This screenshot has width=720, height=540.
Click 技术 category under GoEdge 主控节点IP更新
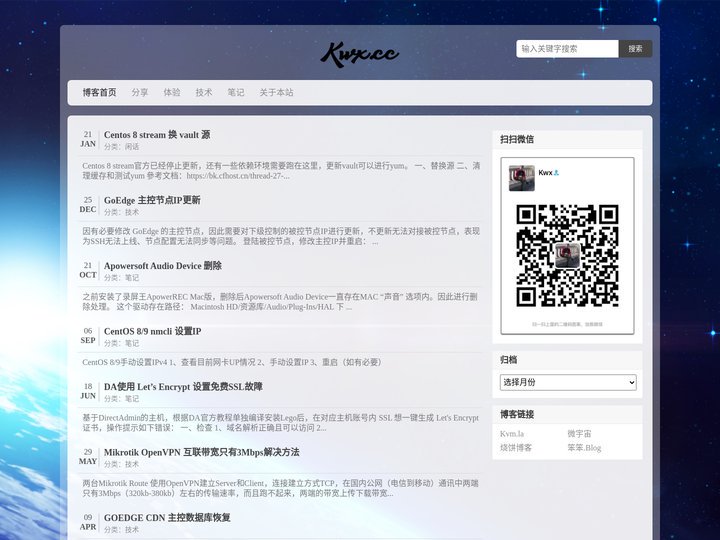point(132,212)
